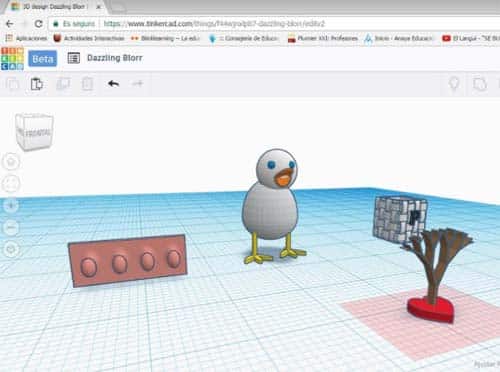This screenshot has width=500, height=372.
Task: Click the Beta badge button
Action: point(42,59)
